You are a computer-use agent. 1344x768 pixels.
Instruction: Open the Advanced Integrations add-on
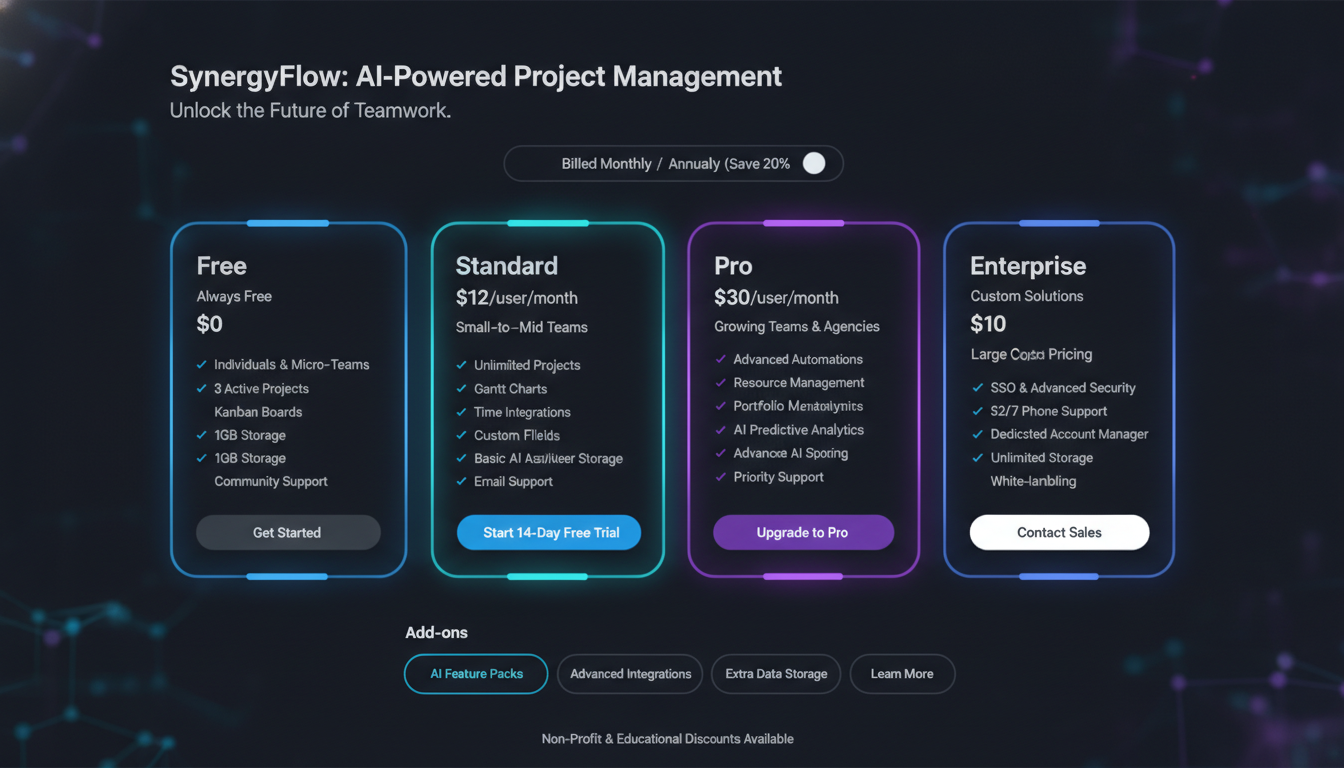630,674
